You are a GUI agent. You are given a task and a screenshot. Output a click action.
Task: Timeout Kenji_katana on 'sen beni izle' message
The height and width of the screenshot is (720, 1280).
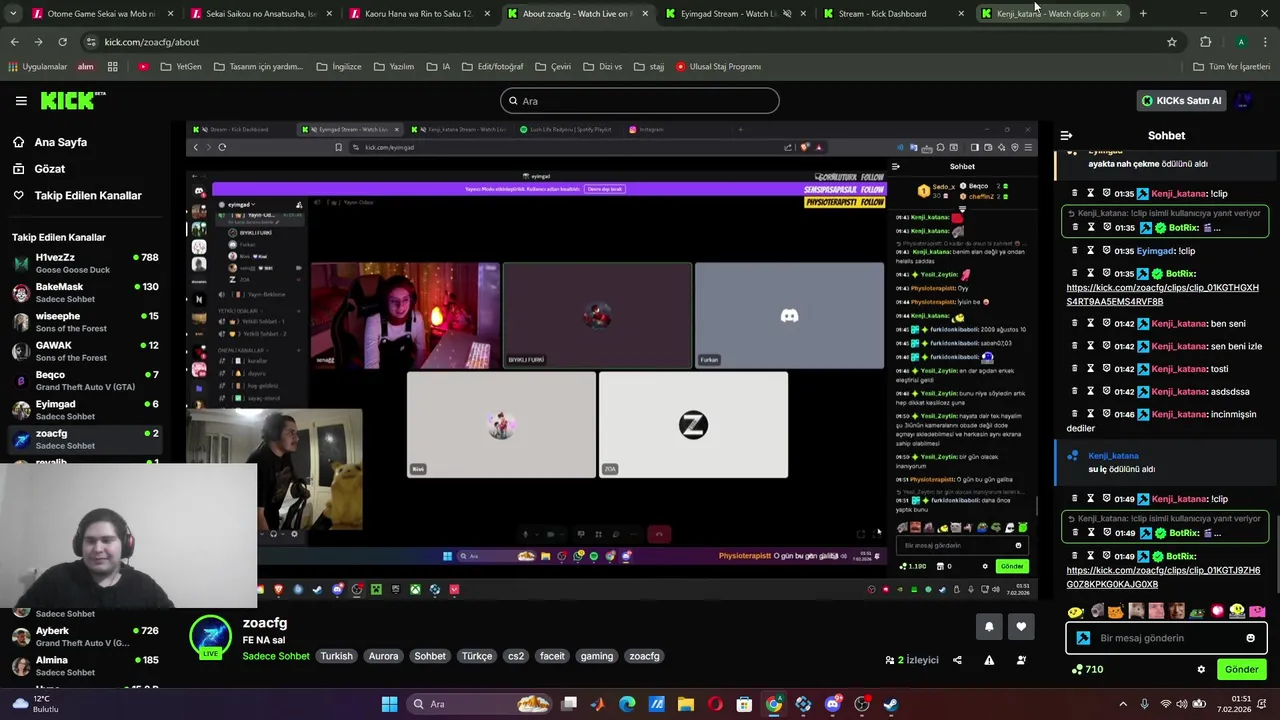click(1091, 346)
